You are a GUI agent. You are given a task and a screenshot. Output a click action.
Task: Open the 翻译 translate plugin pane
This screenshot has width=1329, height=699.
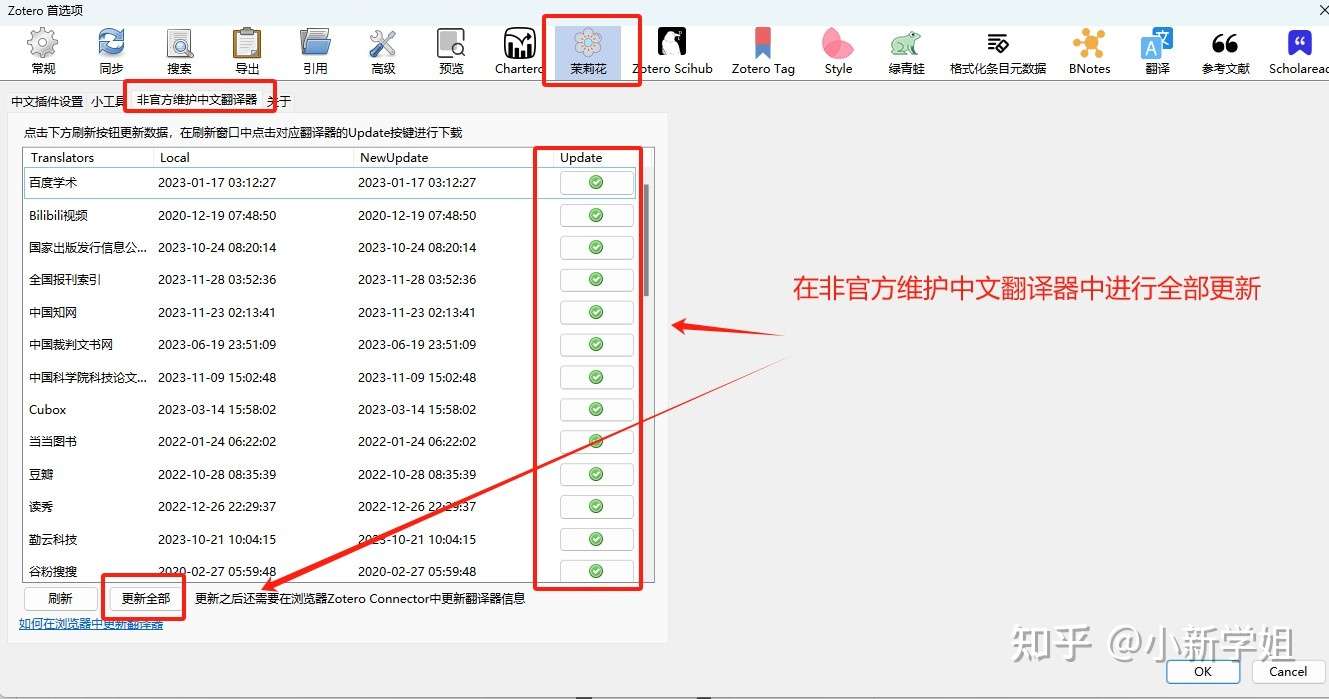[1157, 52]
